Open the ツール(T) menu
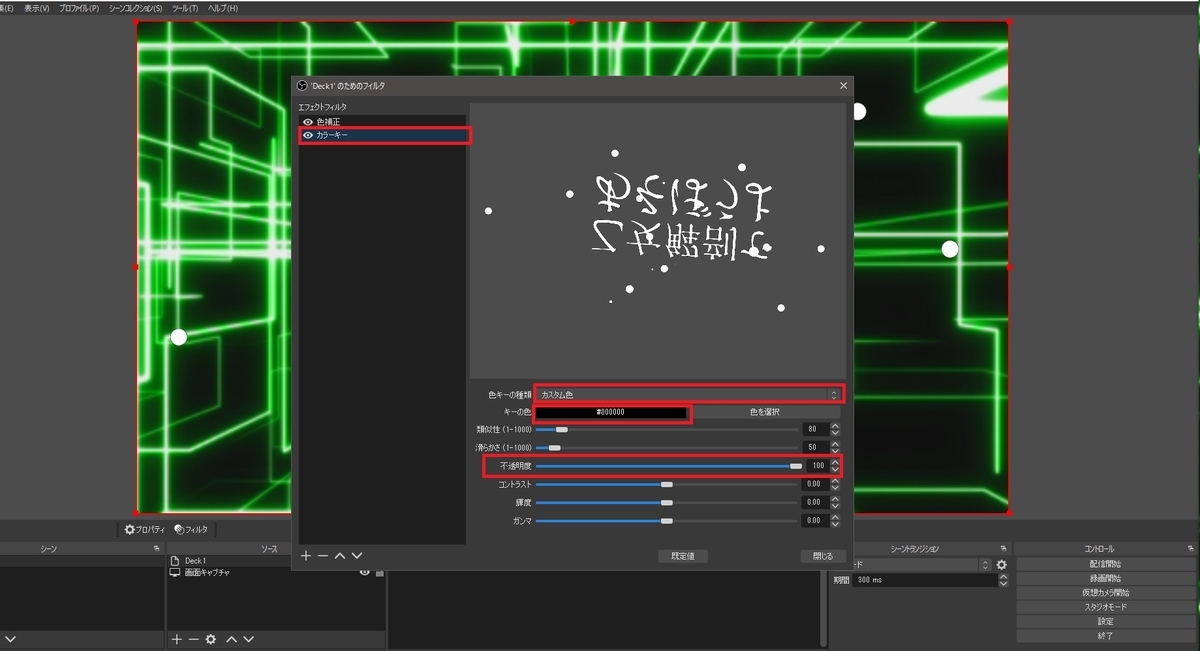The height and width of the screenshot is (651, 1200). [185, 8]
